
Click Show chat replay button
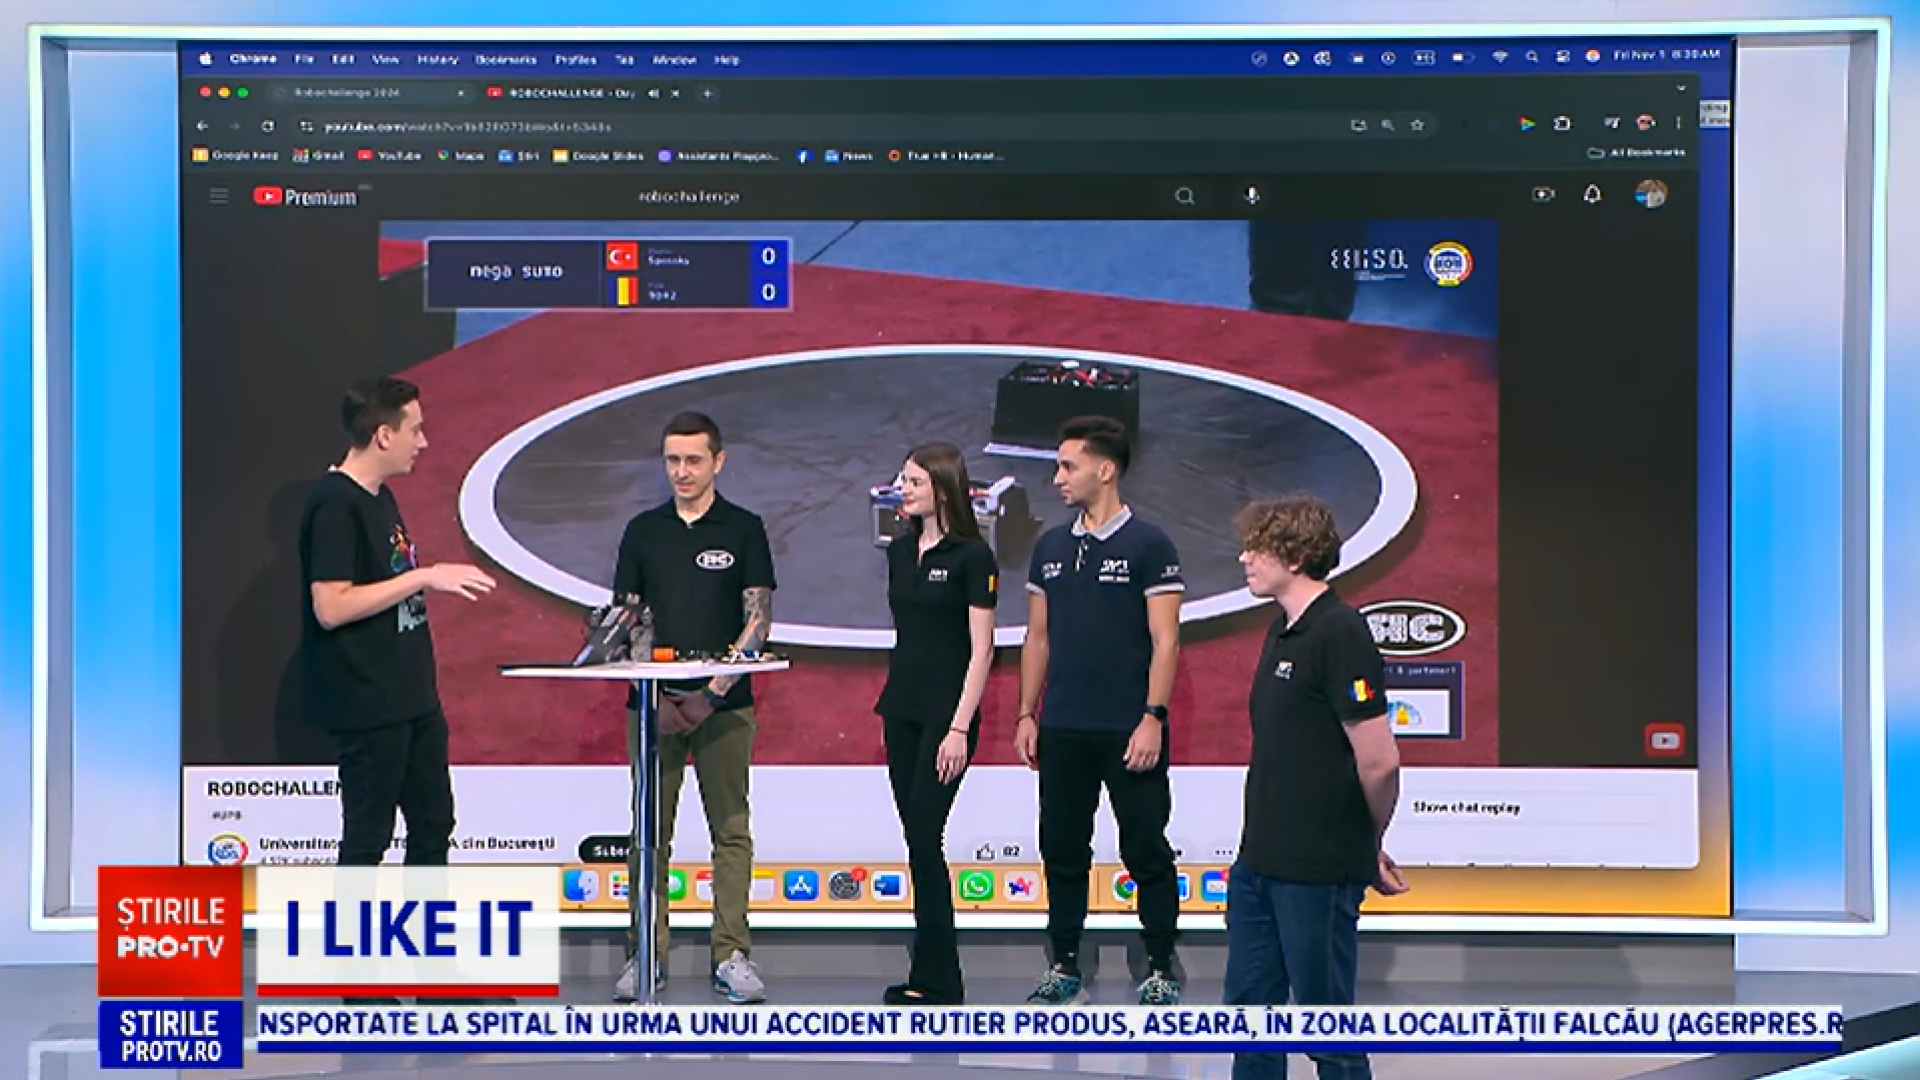pos(1466,807)
